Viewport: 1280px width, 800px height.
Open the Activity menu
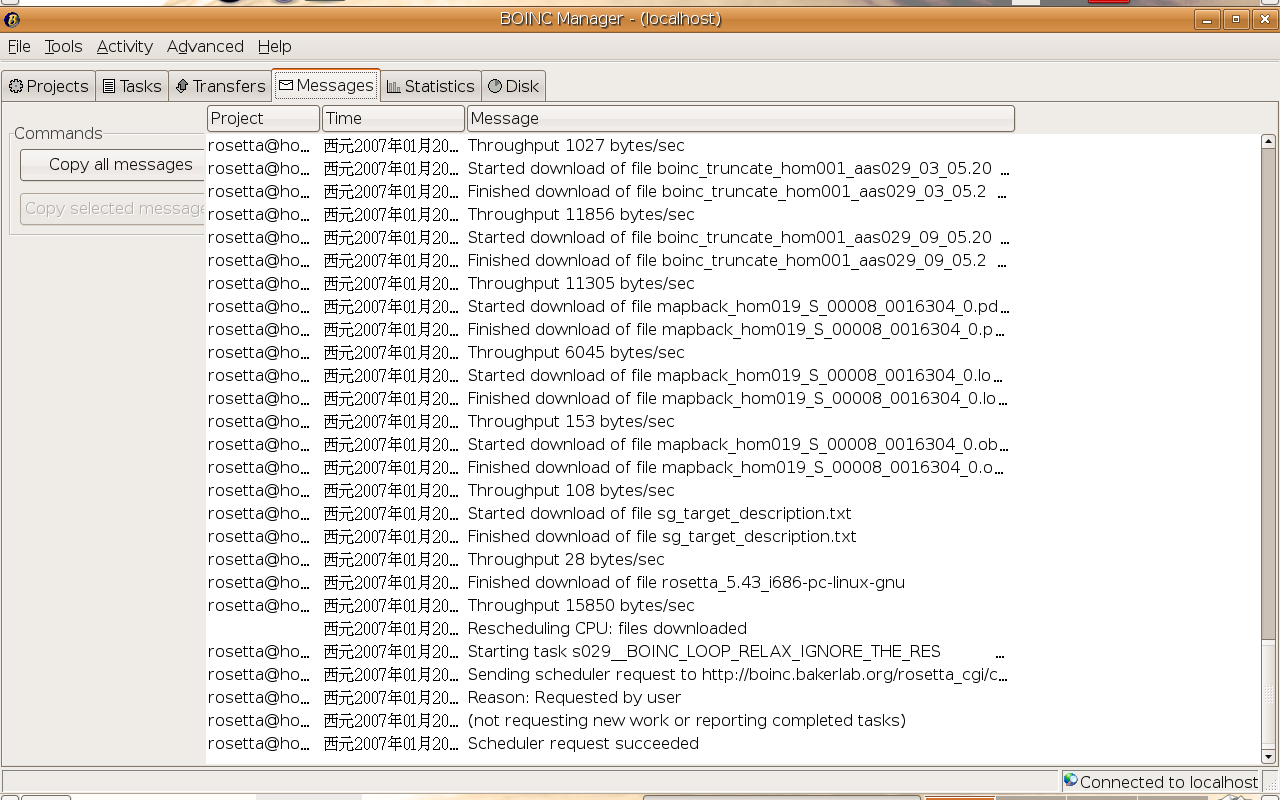point(124,46)
